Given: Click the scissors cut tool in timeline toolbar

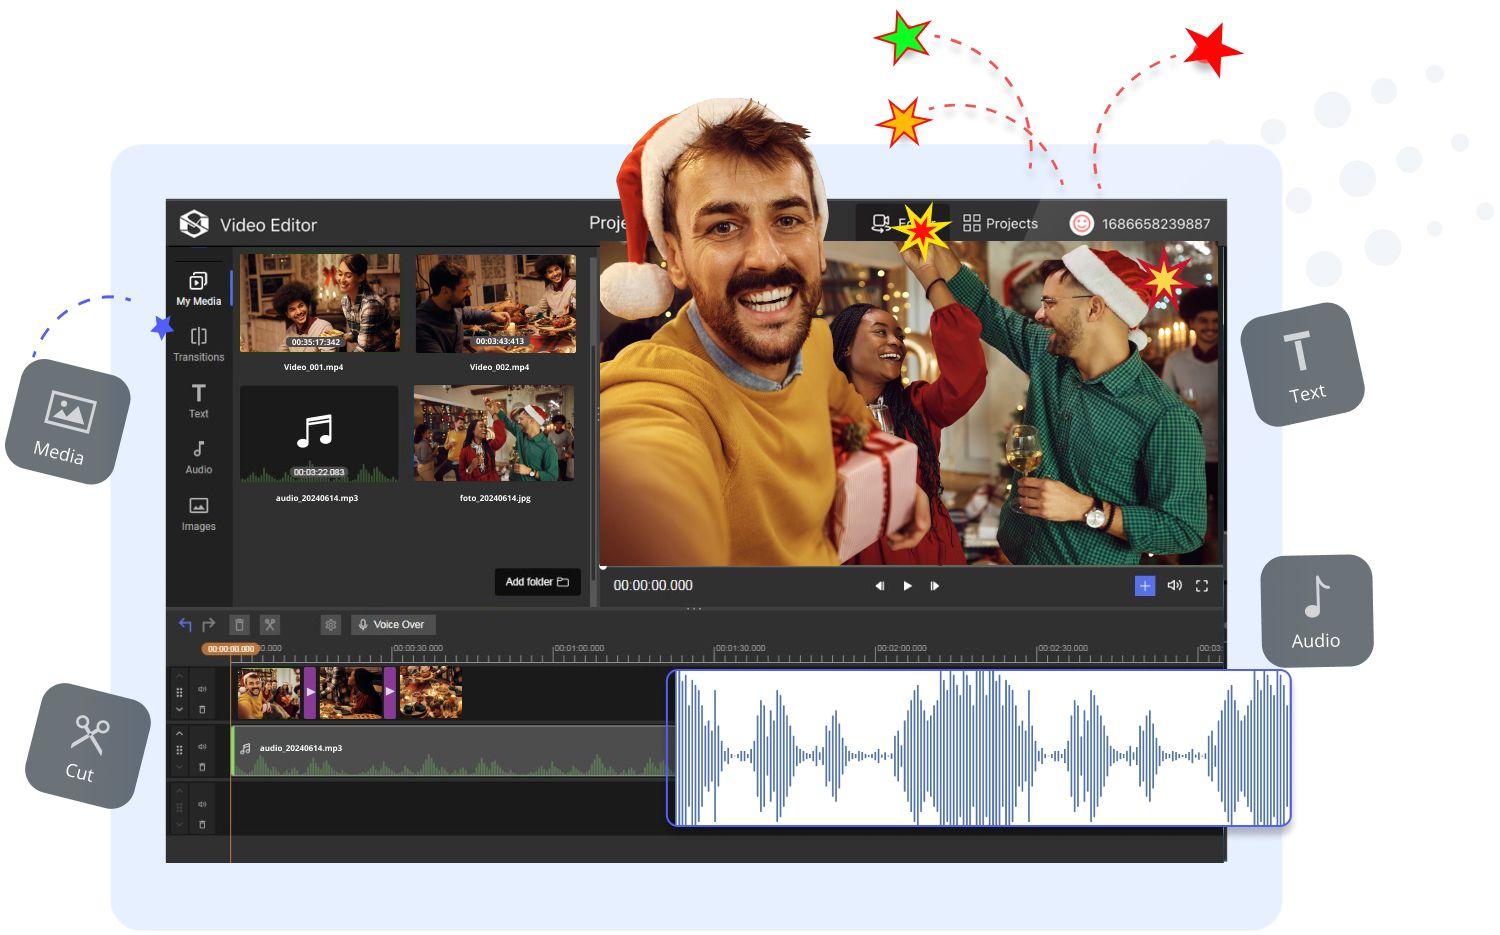Looking at the screenshot, I should click(270, 625).
